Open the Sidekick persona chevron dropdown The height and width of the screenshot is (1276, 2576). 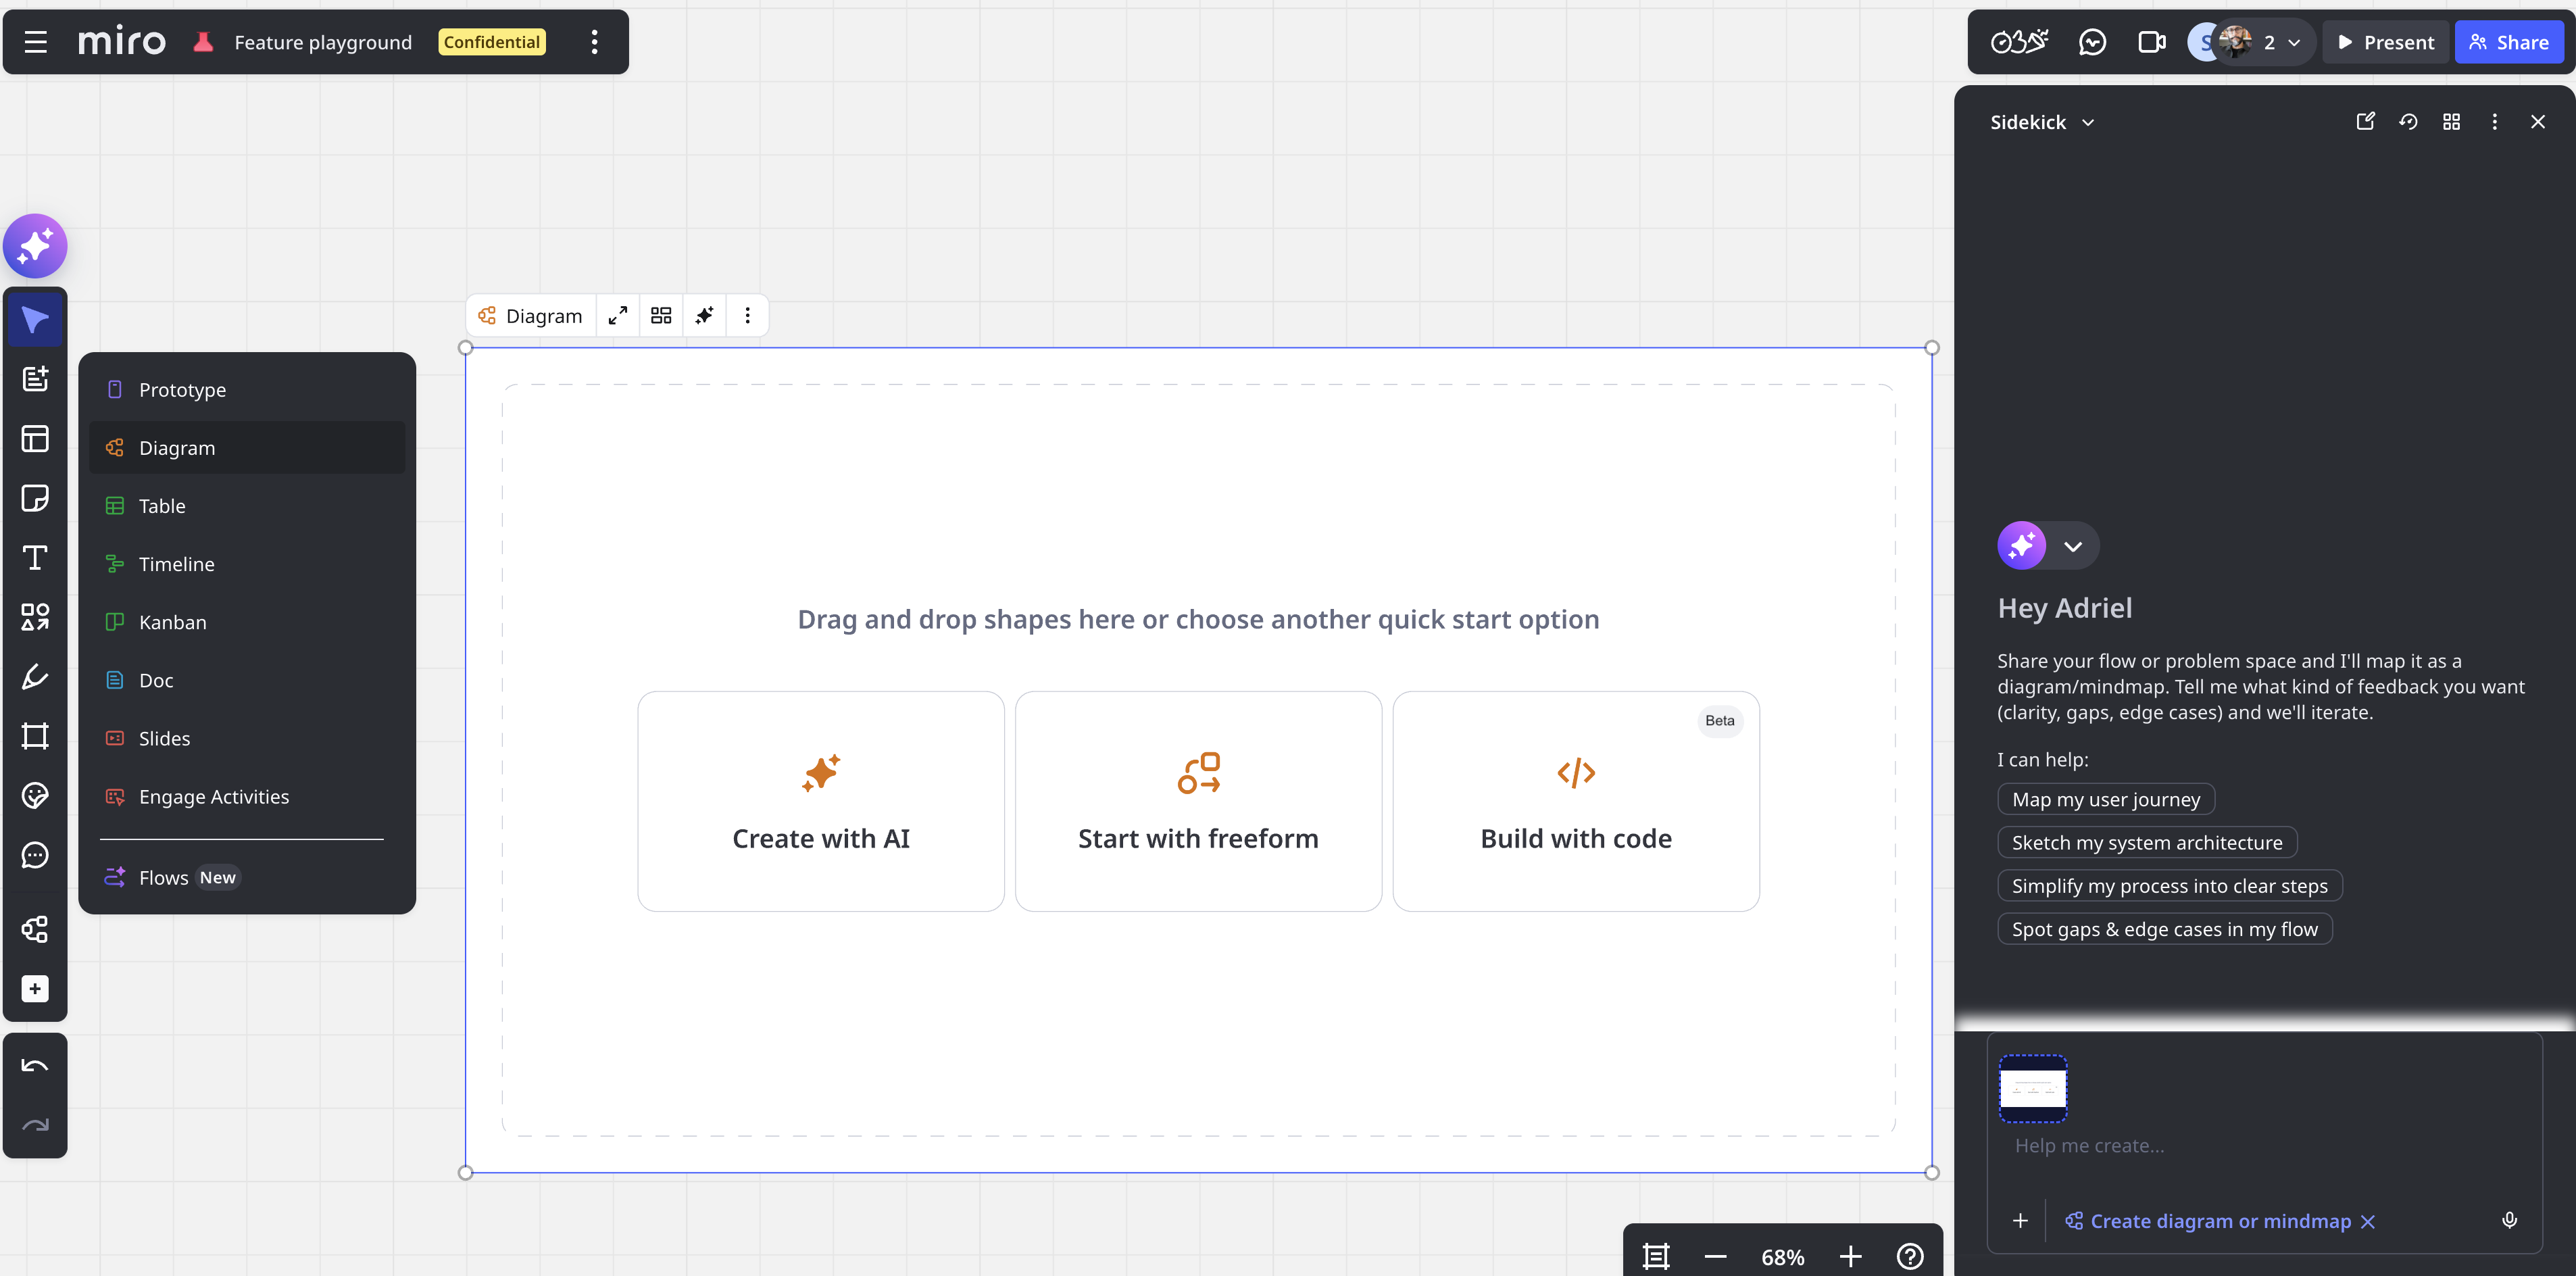pos(2073,546)
